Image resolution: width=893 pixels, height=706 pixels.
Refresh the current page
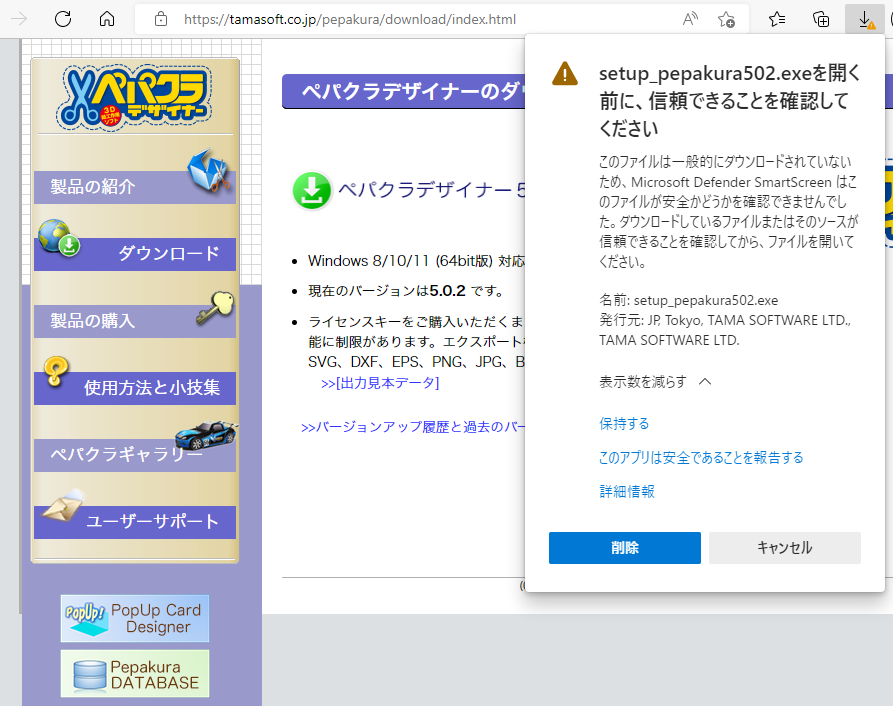point(64,18)
